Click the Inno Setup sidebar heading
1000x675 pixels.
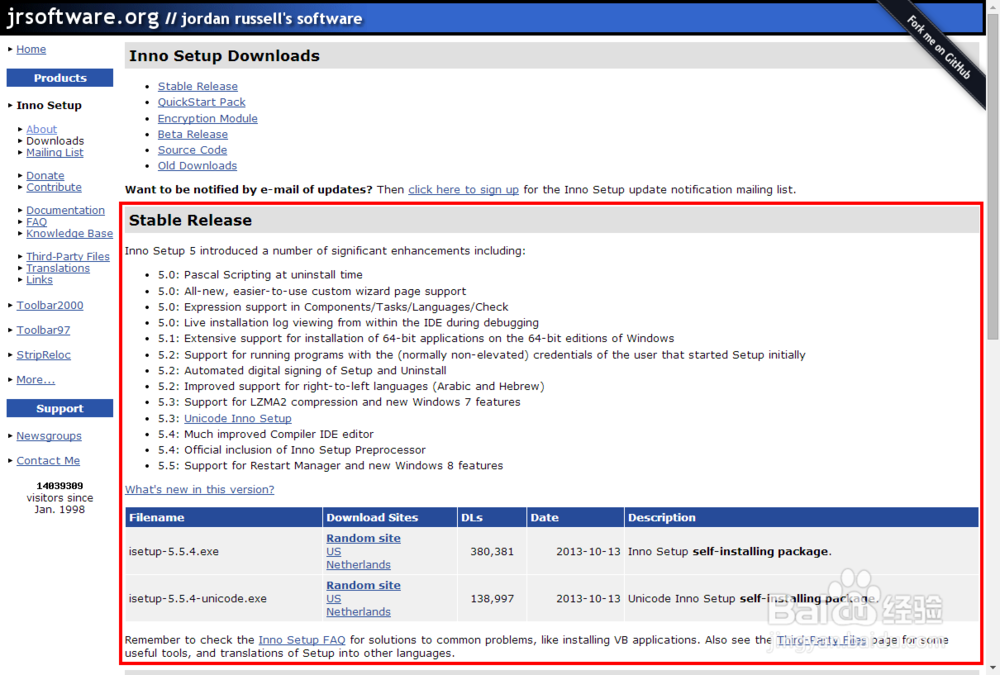[49, 105]
